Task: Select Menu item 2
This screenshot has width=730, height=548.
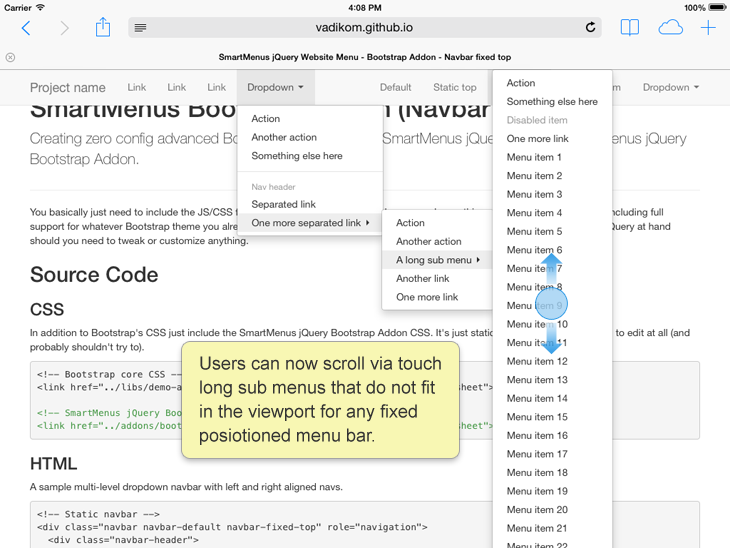Action: [x=552, y=176]
